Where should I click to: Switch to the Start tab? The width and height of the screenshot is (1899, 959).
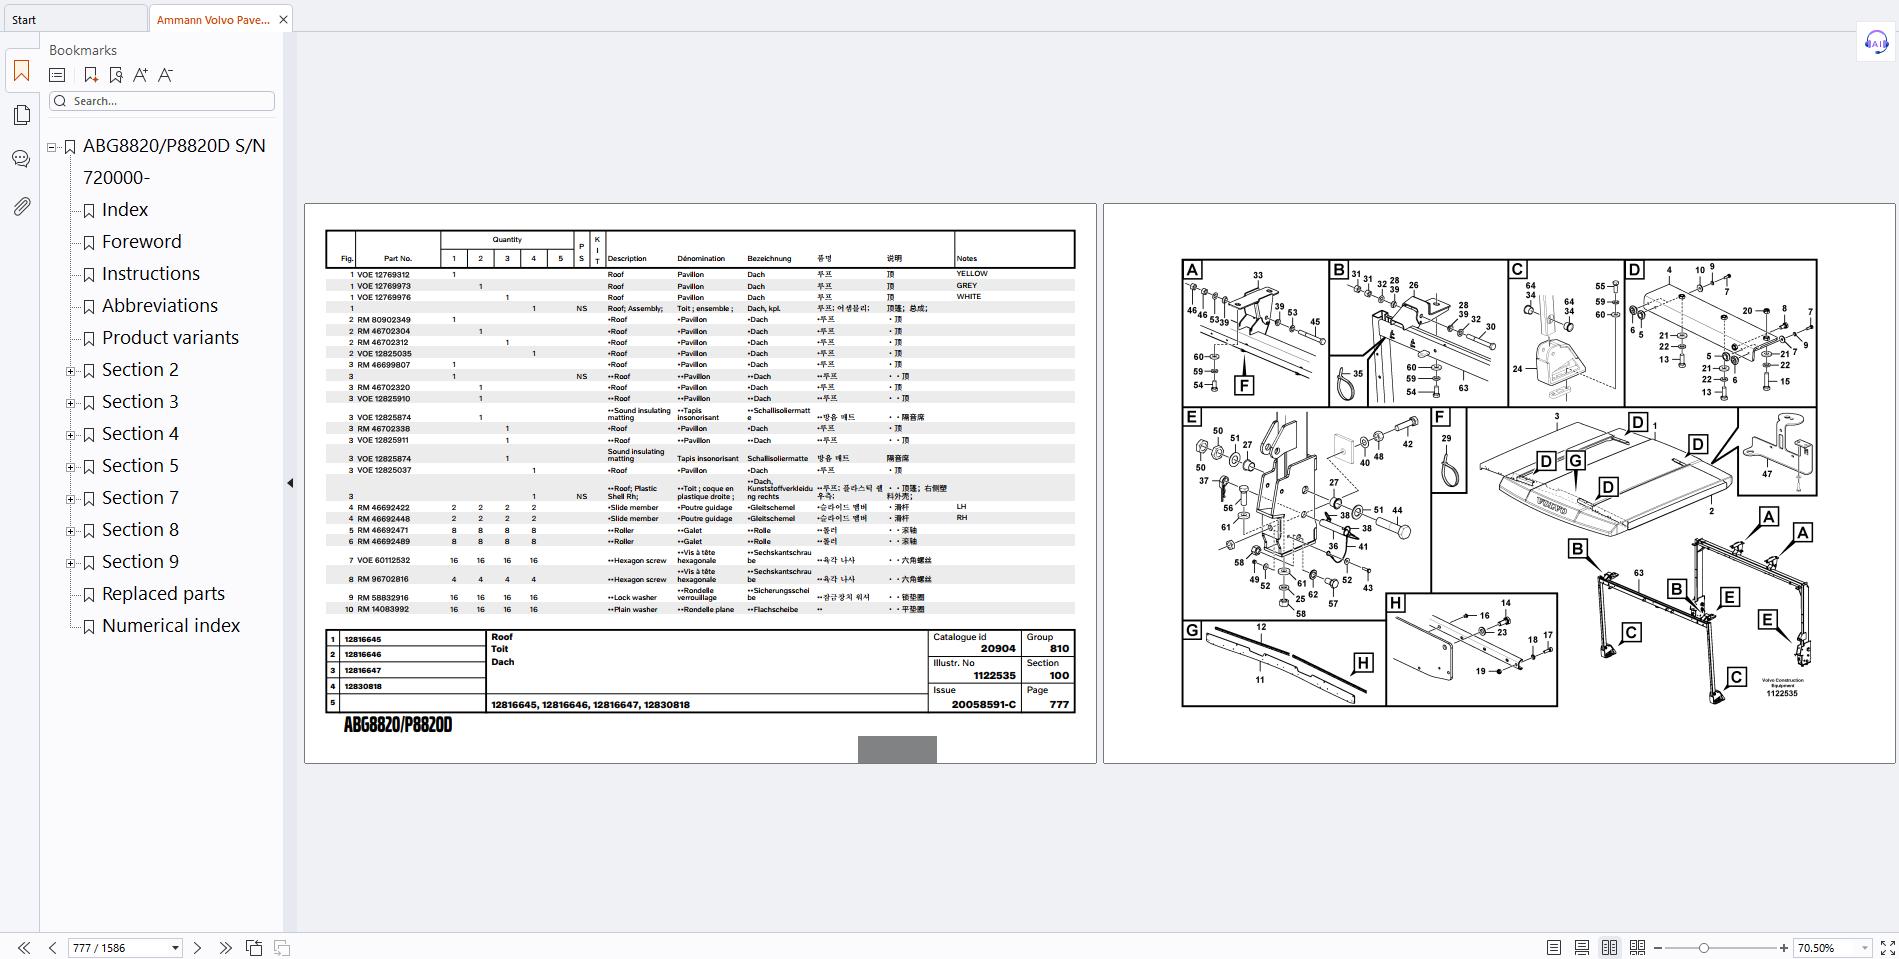(74, 19)
